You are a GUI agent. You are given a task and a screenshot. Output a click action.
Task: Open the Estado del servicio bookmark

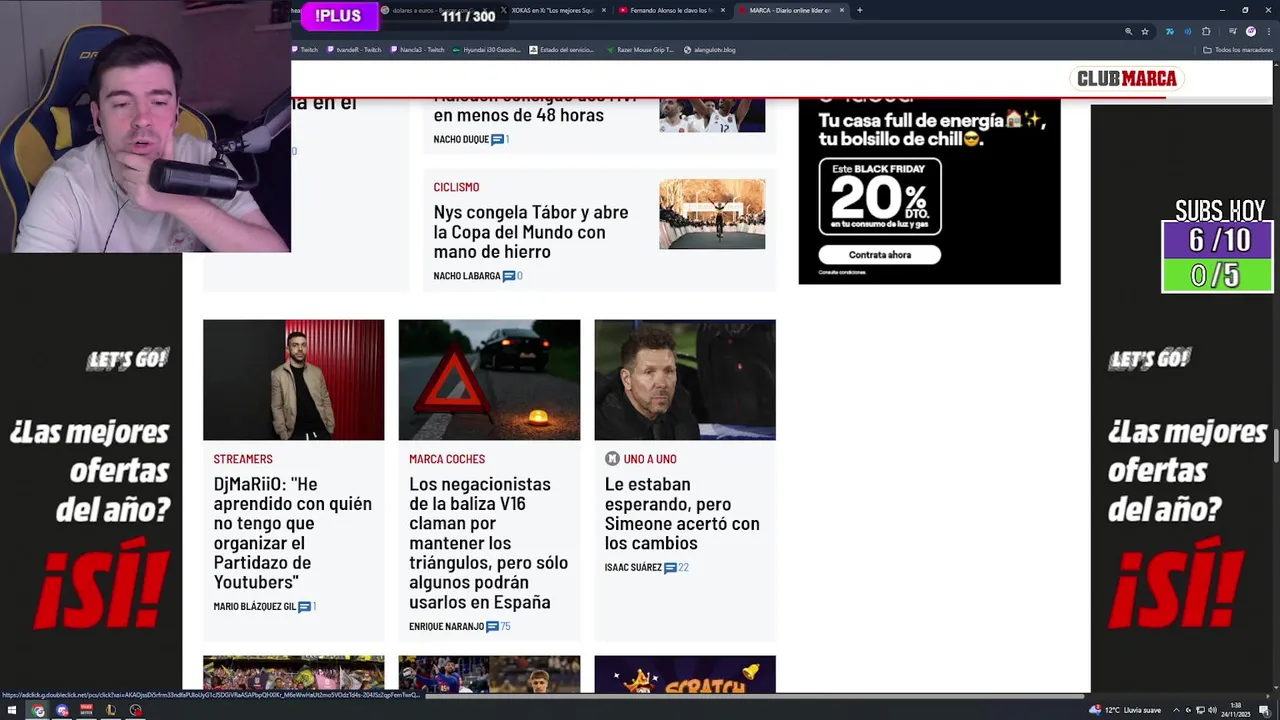tap(564, 49)
